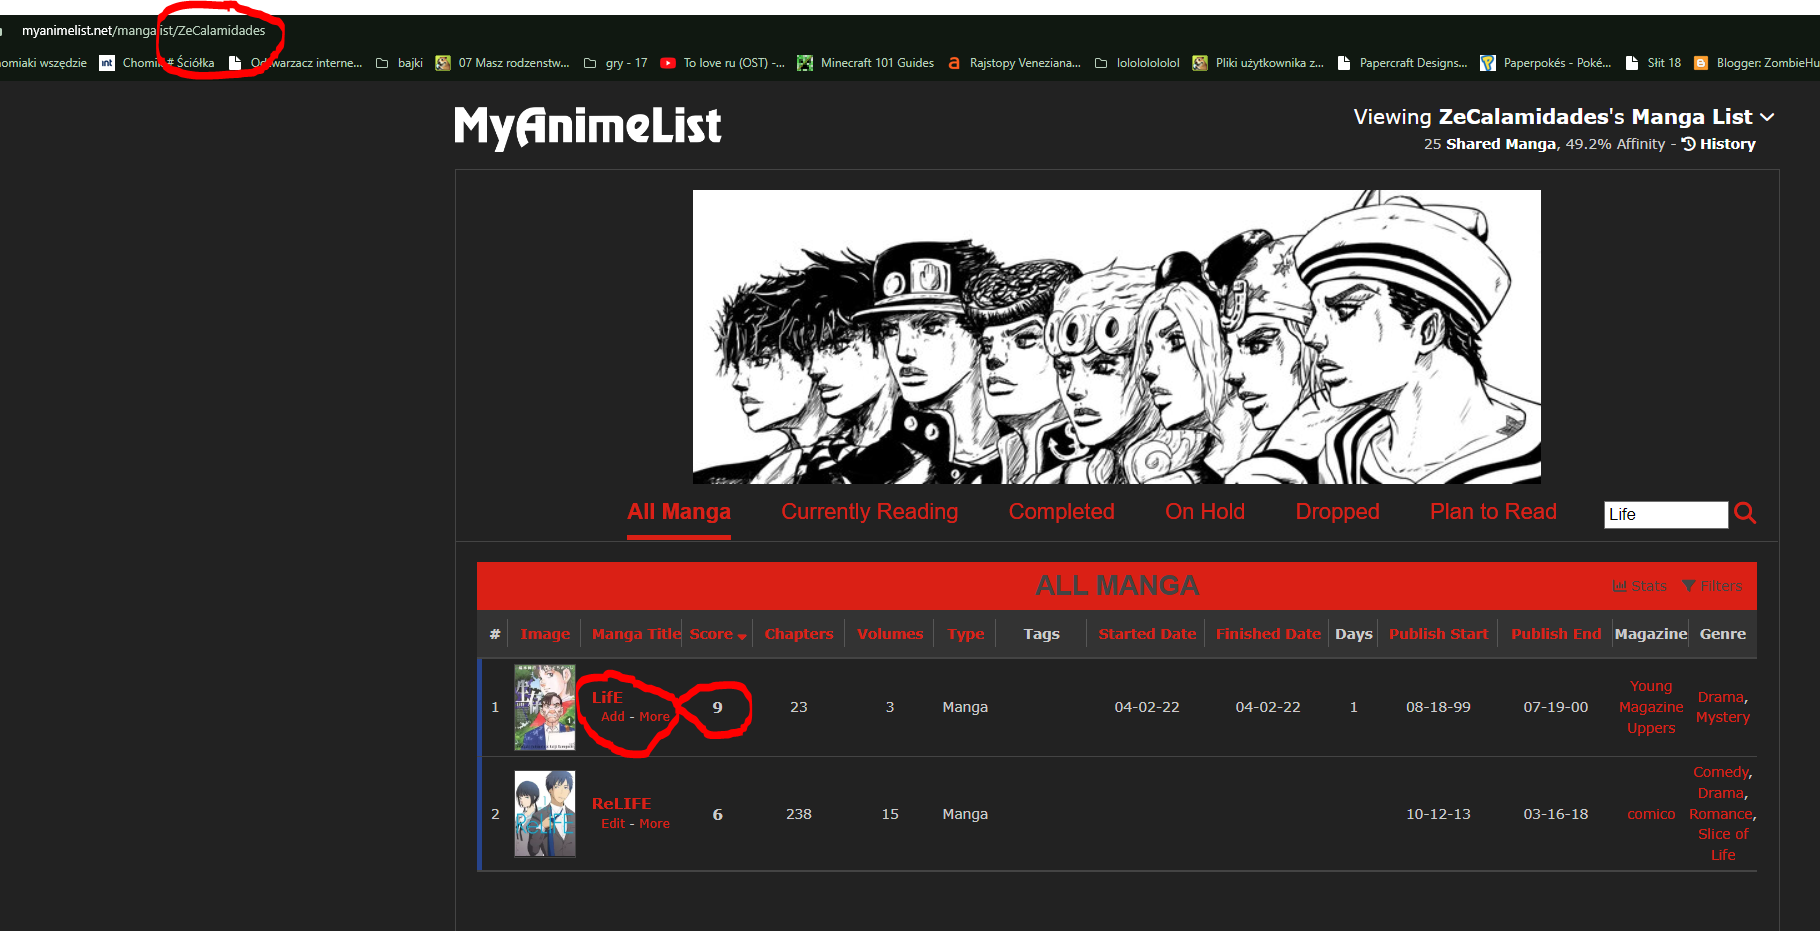Screen dimensions: 1820x931
Task: Click the MyAnimeList logo
Action: tap(587, 127)
